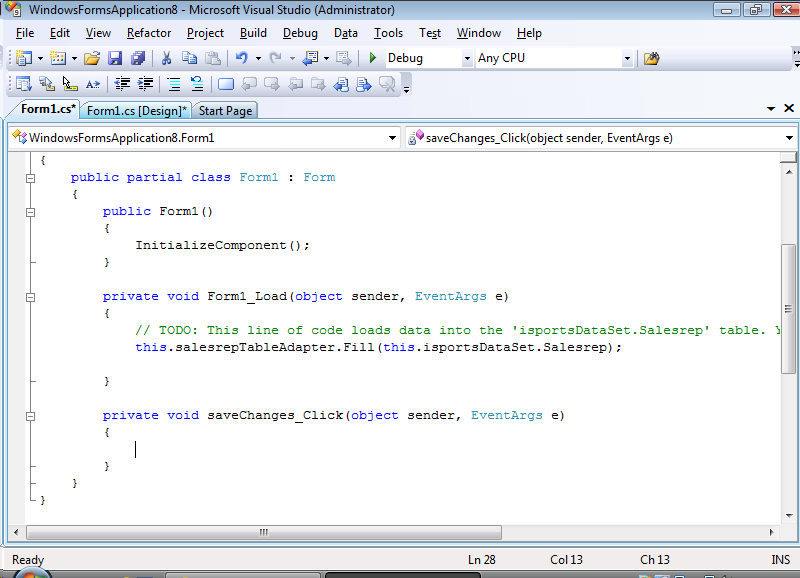Click the editor split bar above the scrollbar
This screenshot has width=800, height=578.
pos(789,157)
